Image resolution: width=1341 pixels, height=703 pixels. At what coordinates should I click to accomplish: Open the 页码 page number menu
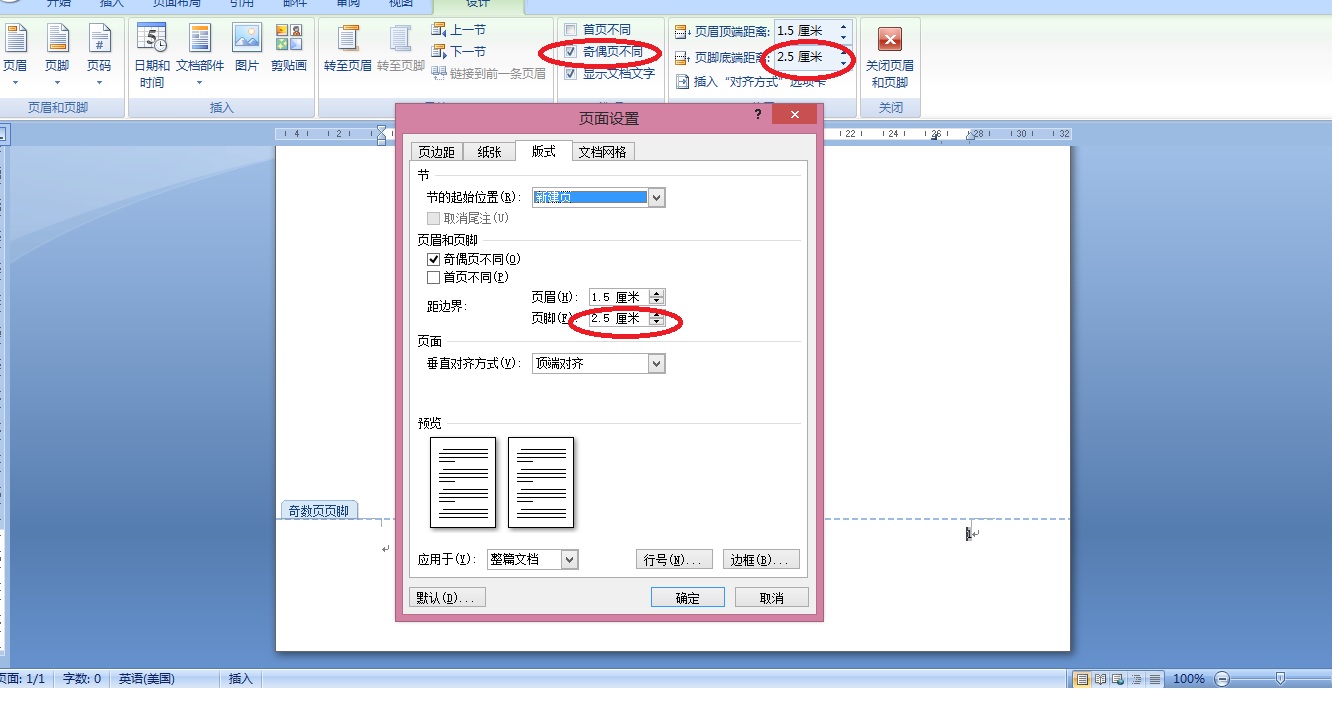[99, 54]
